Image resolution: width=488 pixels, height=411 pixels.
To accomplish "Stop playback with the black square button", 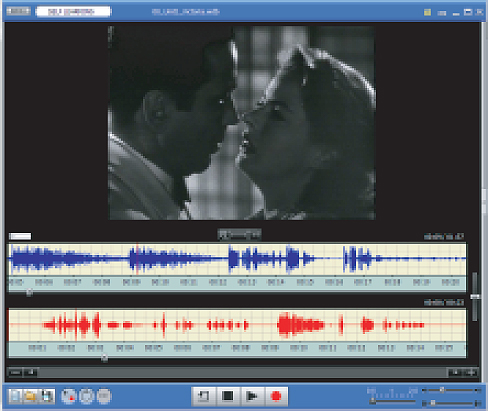I will [228, 396].
